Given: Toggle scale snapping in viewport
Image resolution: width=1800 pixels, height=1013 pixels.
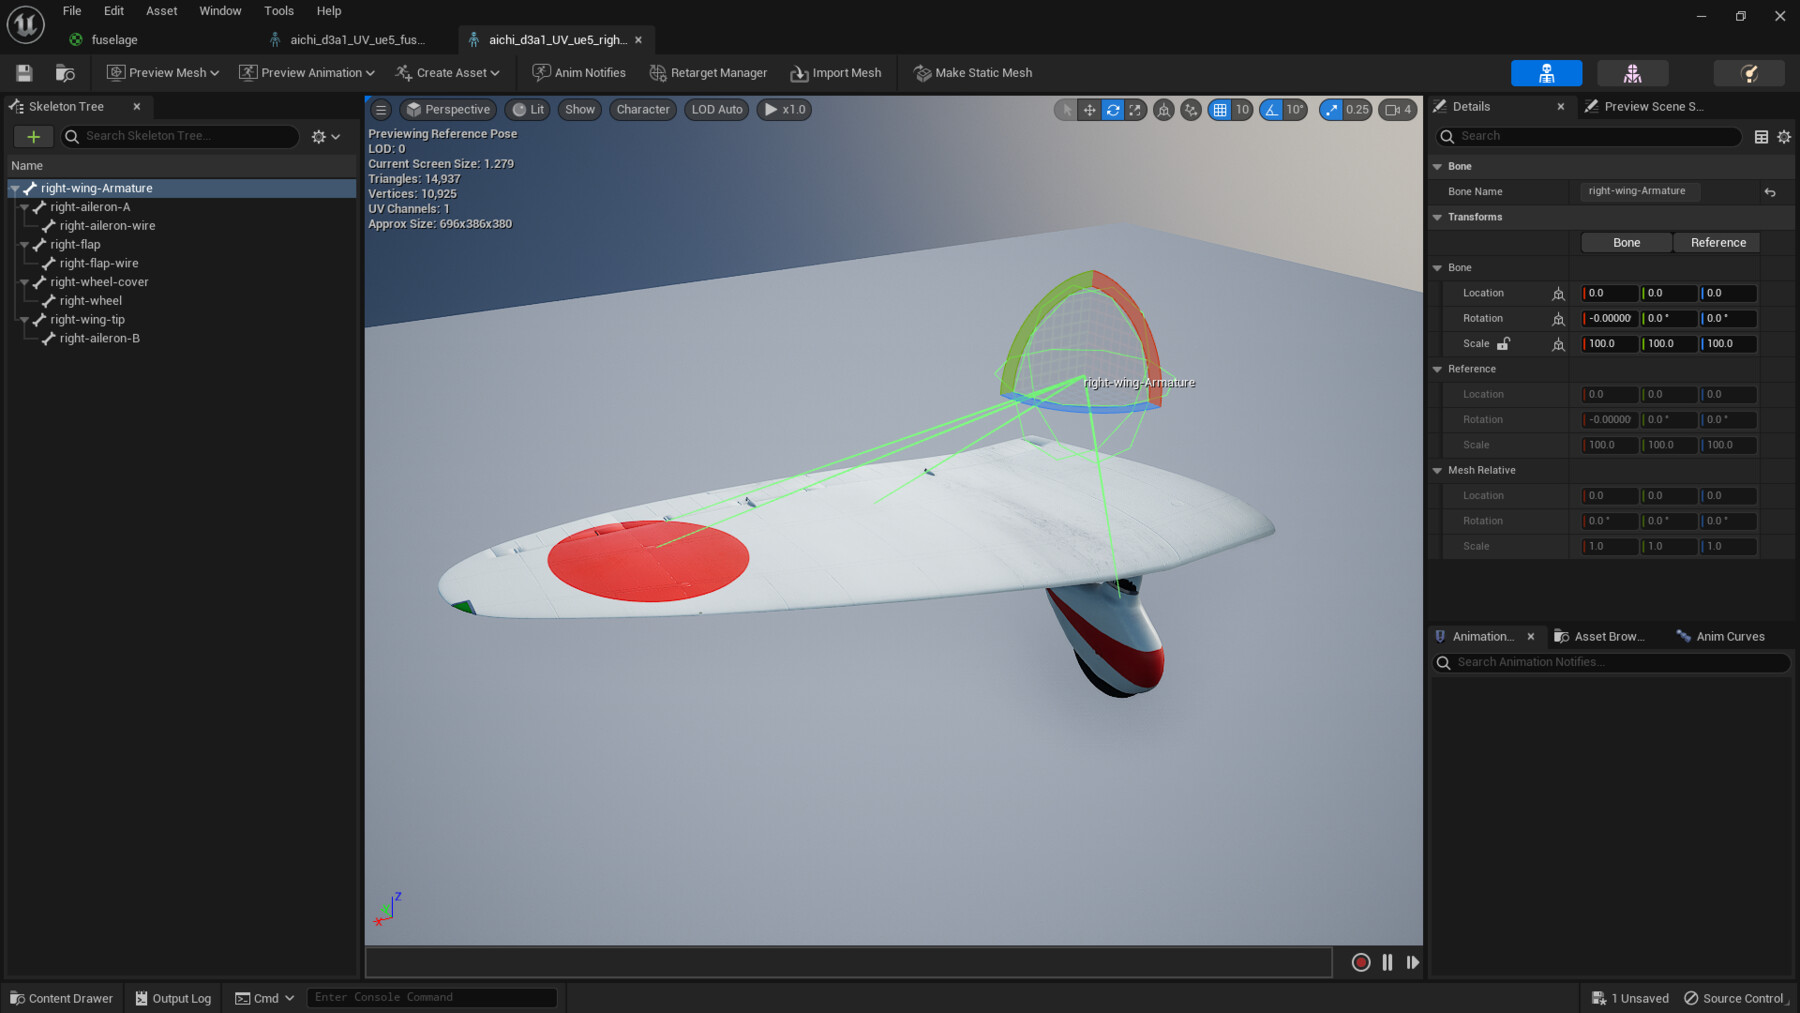Looking at the screenshot, I should point(1331,110).
